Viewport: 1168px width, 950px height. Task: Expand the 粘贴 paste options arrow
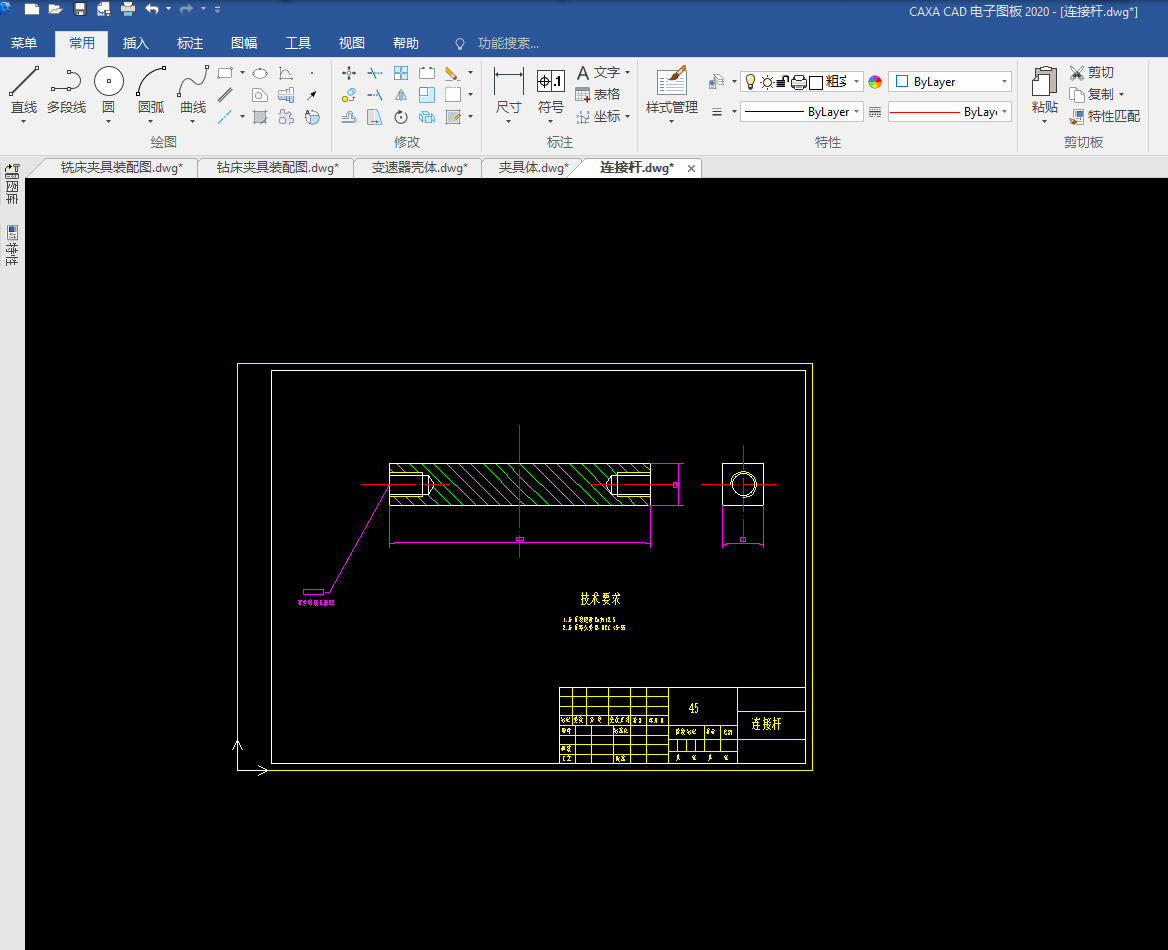tap(1044, 121)
